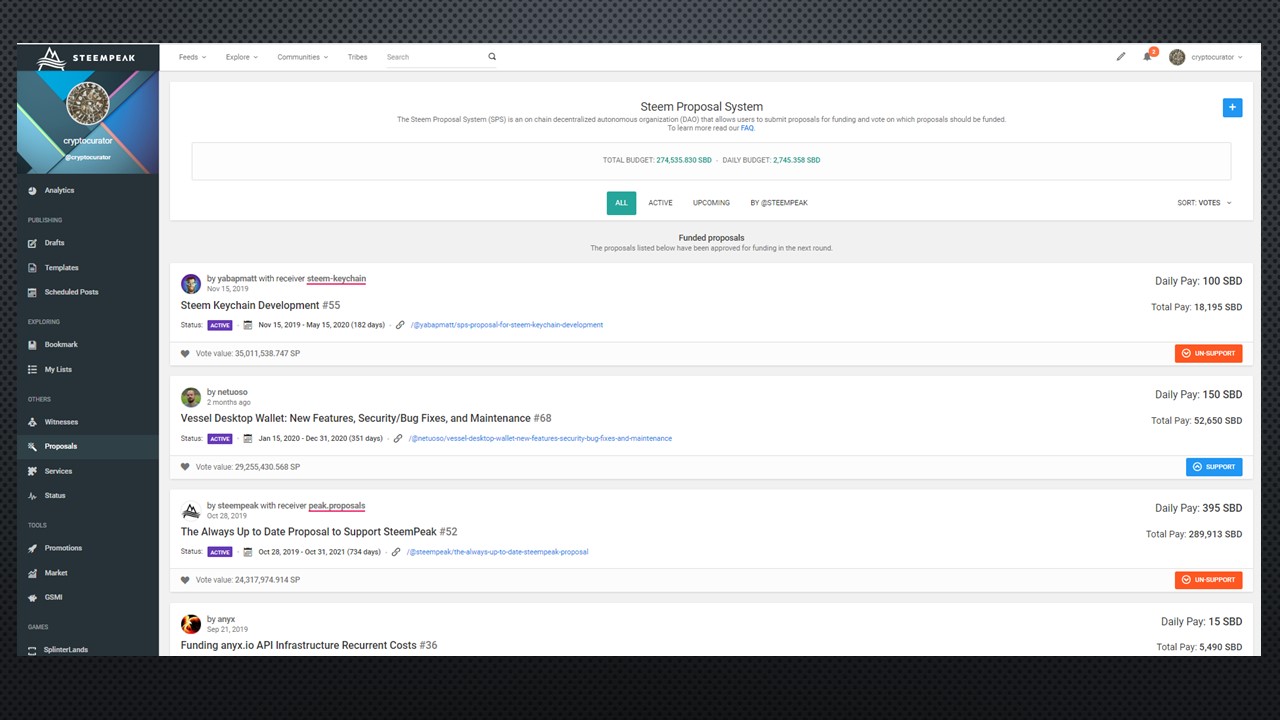
Task: Switch to the Active proposals tab
Action: pos(660,203)
